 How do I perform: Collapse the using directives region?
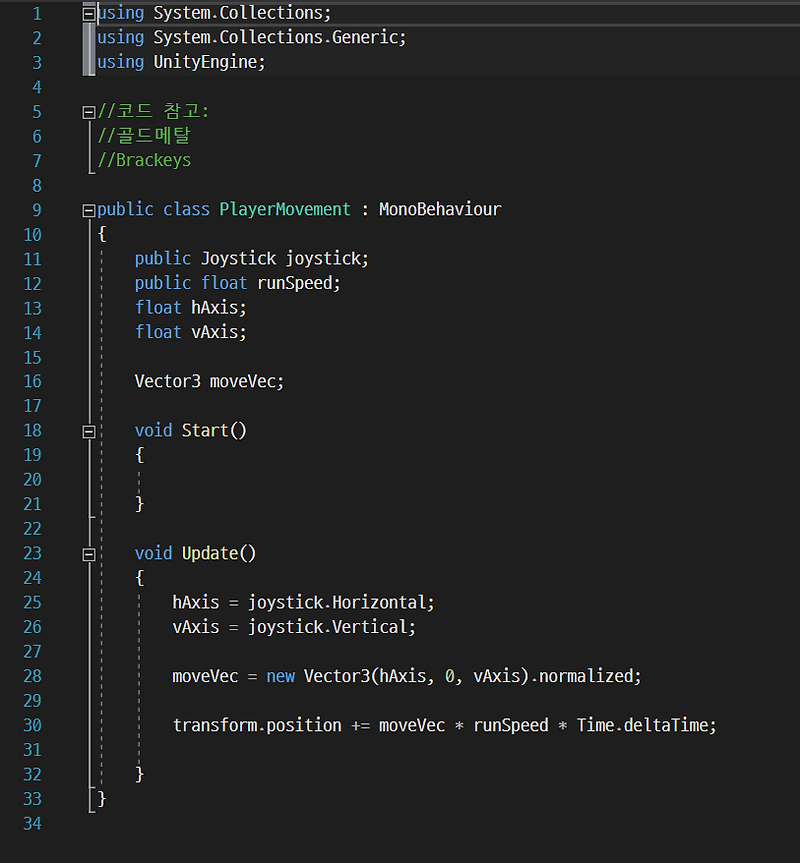(x=88, y=12)
